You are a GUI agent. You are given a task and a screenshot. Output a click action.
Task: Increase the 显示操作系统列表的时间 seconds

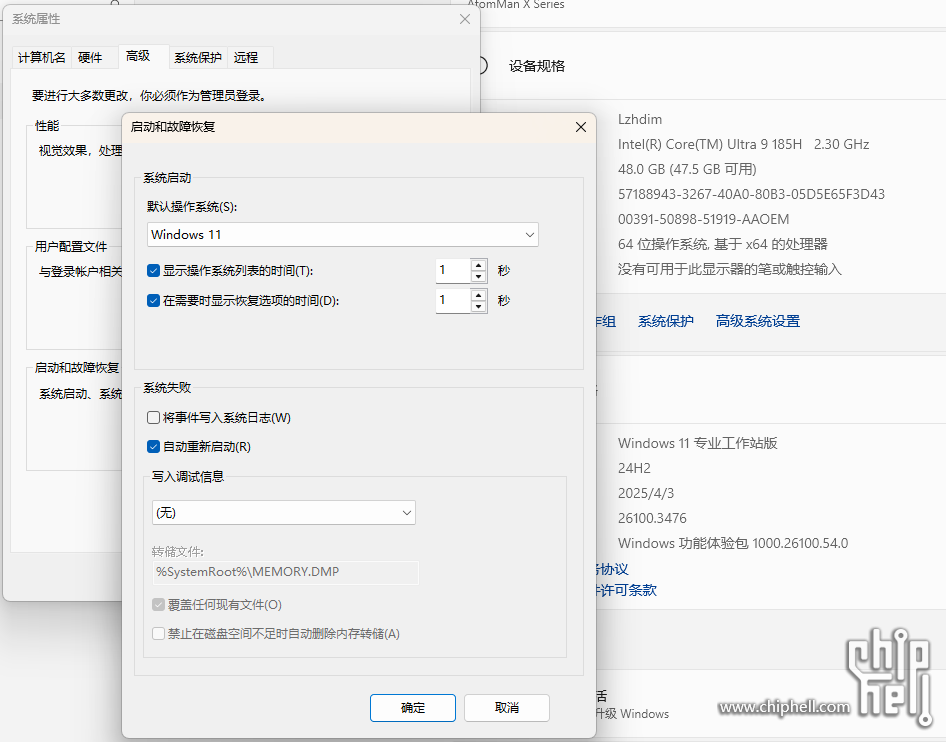tap(478, 265)
